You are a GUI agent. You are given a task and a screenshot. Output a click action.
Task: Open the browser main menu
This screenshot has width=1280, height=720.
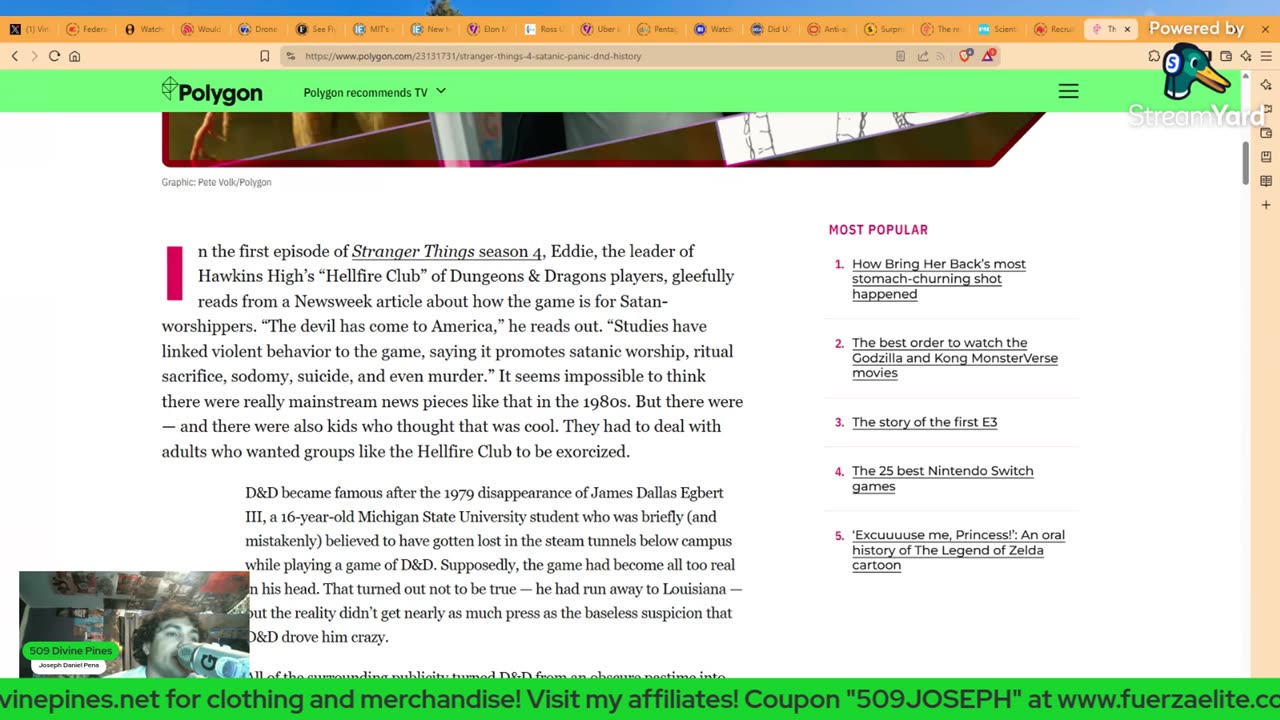pyautogui.click(x=1266, y=56)
